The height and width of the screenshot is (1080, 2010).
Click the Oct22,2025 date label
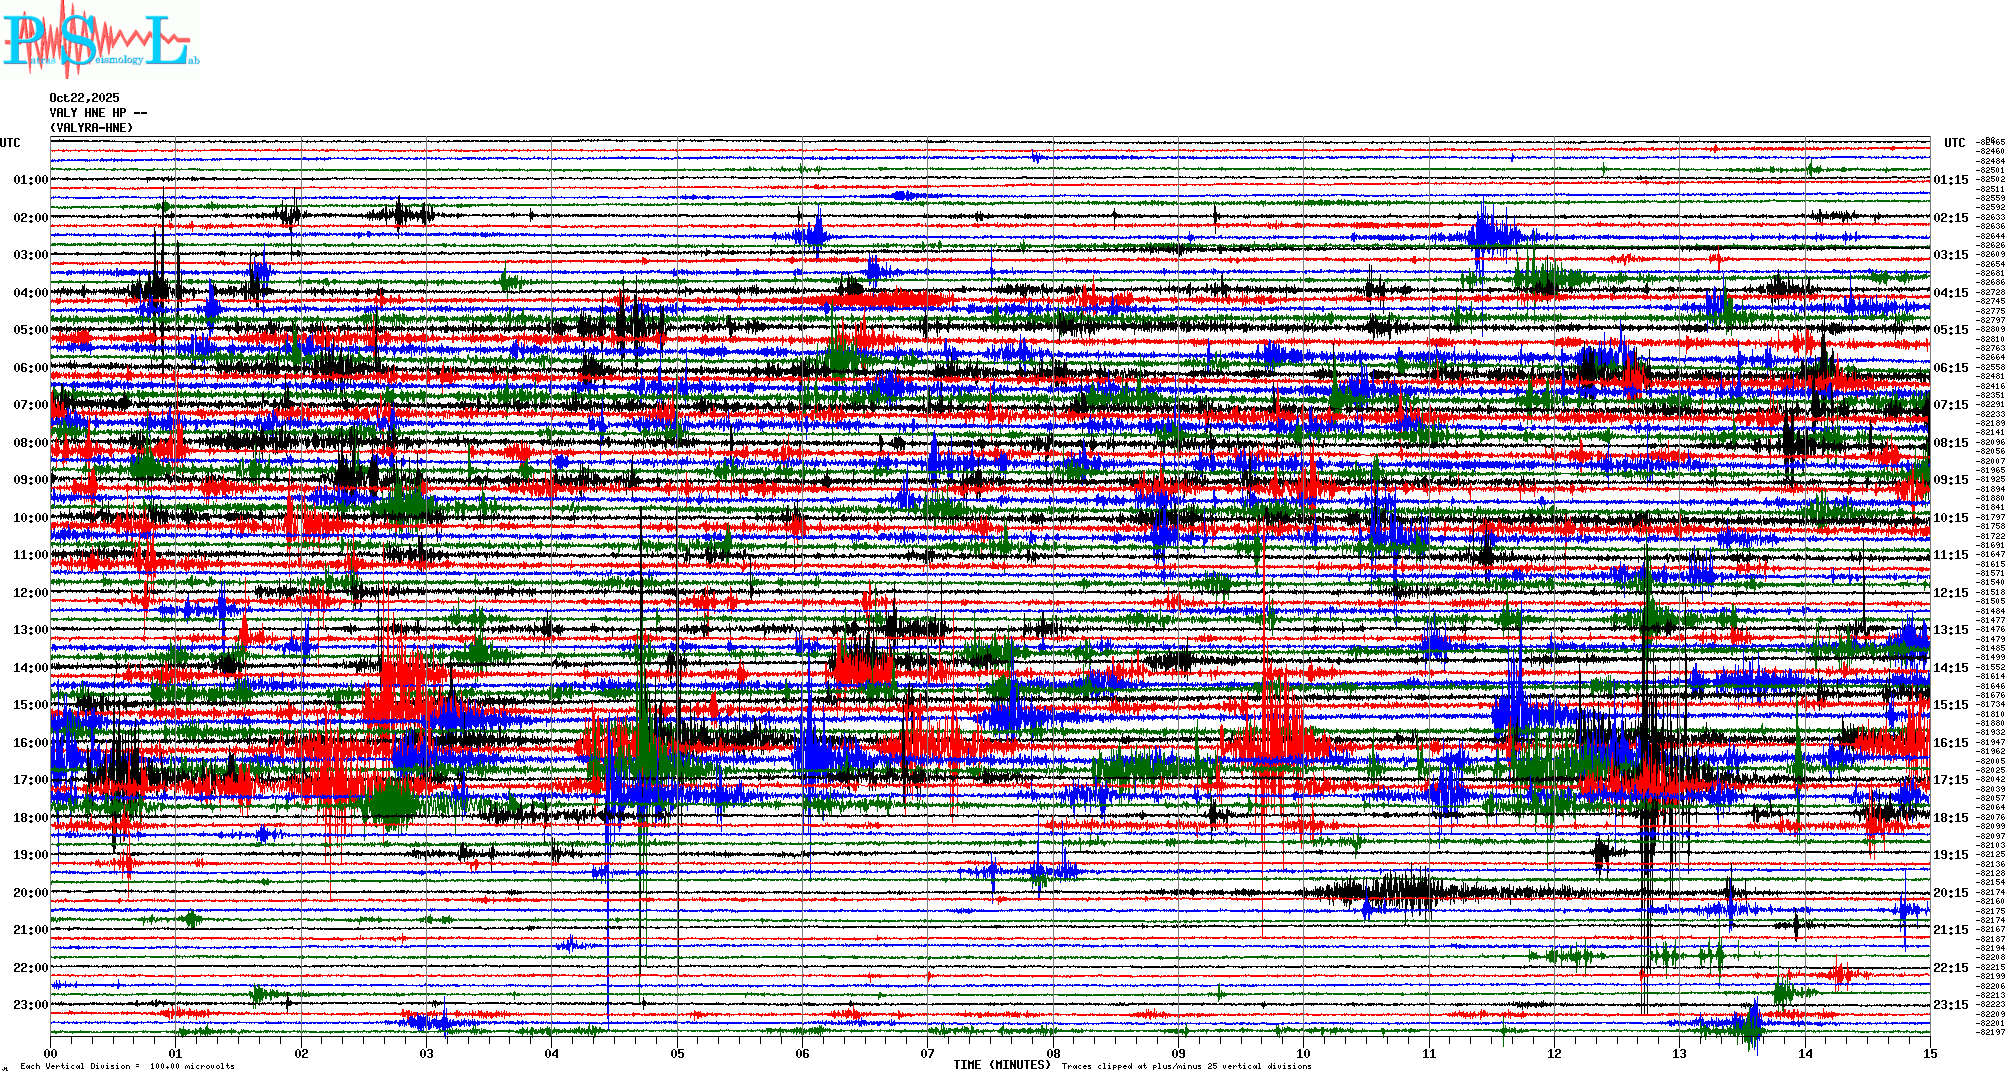coord(84,98)
